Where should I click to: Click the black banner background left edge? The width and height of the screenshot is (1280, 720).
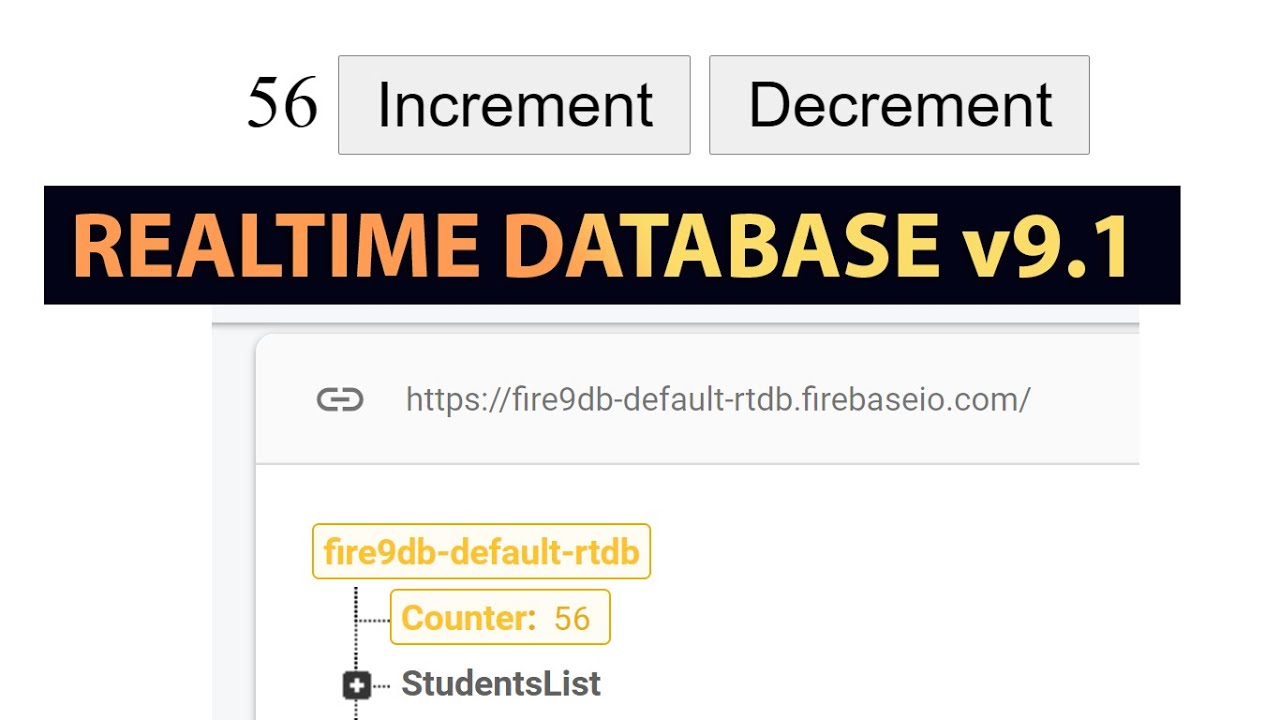pos(56,246)
